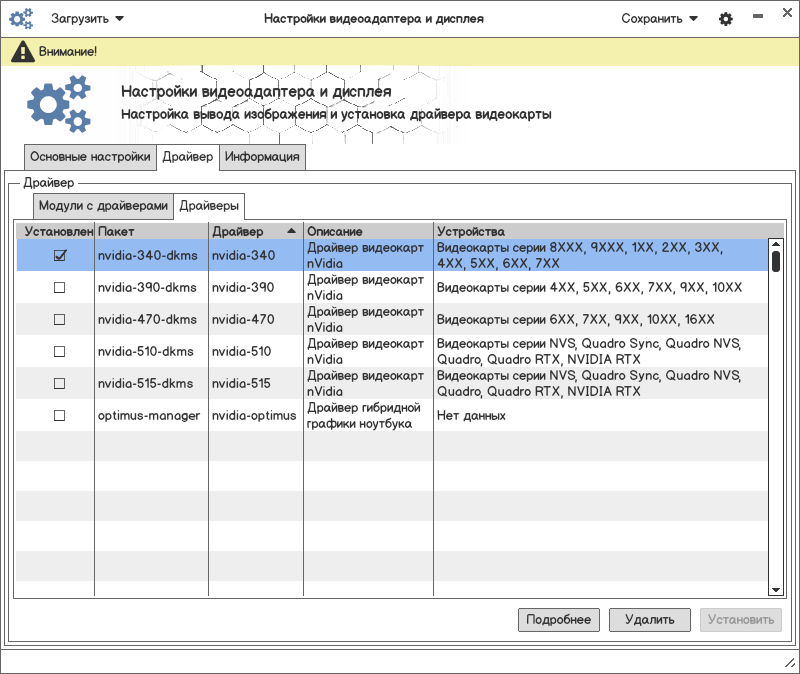
Task: Uncheck the nvidia-340-dkms installed checkbox
Action: 59,255
